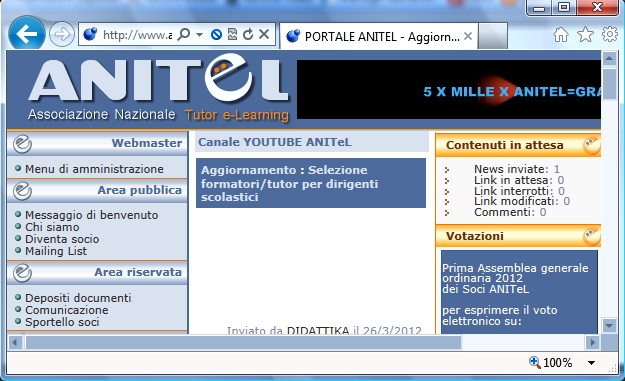Viewport: 625px width, 381px height.
Task: Open the zoom level dropdown arrow
Action: [592, 363]
